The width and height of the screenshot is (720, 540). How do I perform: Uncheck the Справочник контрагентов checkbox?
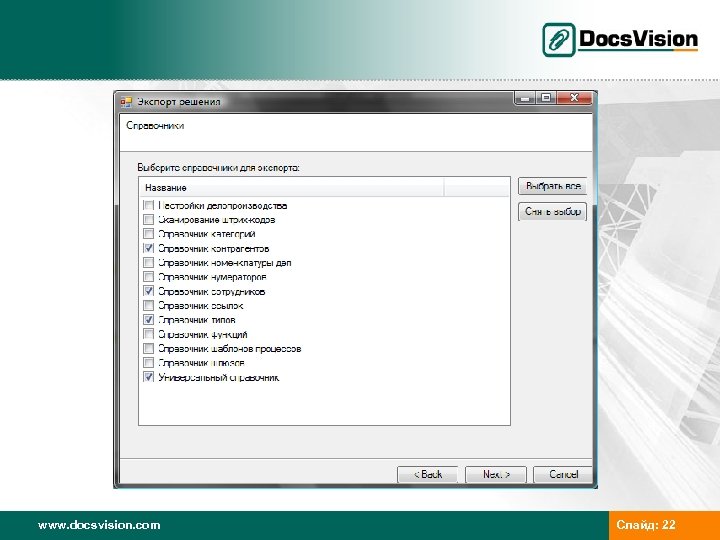148,248
